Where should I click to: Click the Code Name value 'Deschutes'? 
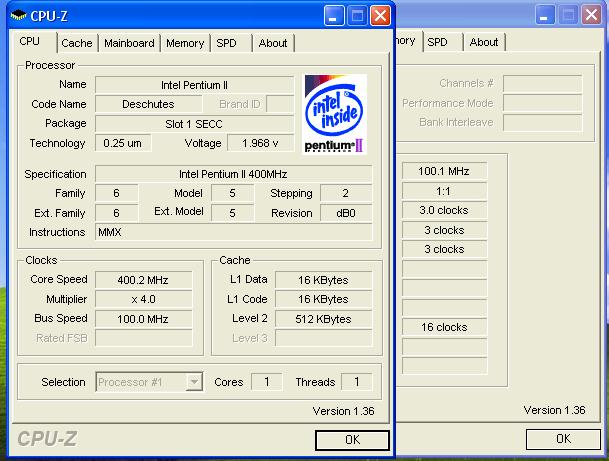pos(148,104)
